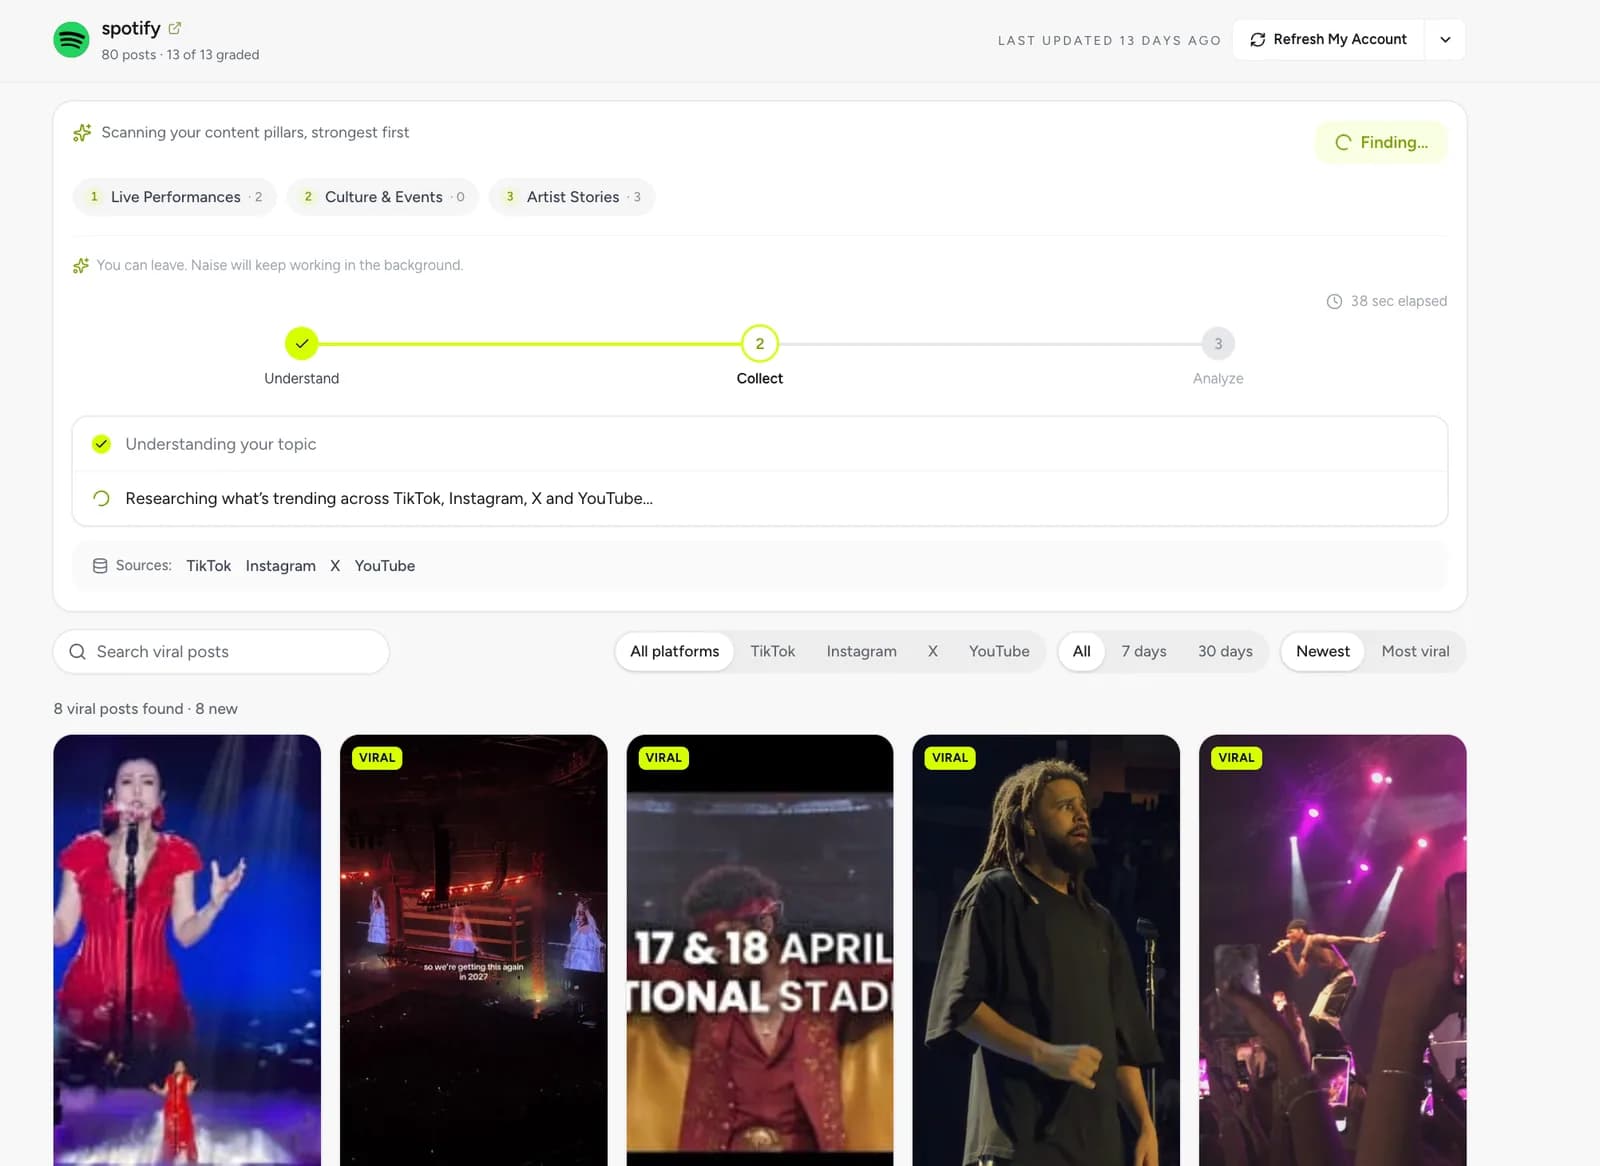Click the refresh arrows icon
The height and width of the screenshot is (1166, 1600).
tap(1257, 40)
